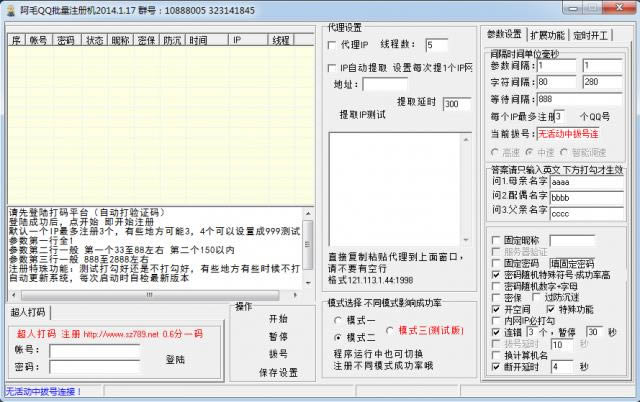Click the proxy list scrollbar down arrow
Image resolution: width=640 pixels, height=402 pixels.
click(x=466, y=240)
